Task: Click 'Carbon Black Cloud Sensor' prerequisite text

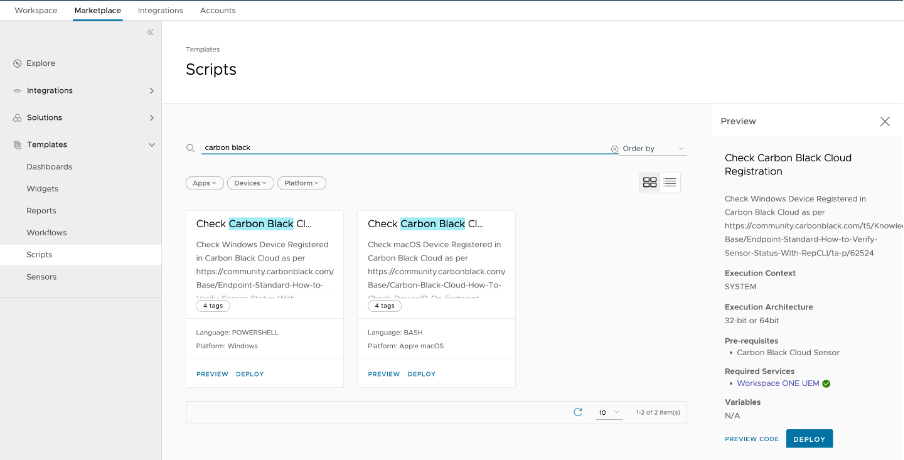Action: [788, 352]
